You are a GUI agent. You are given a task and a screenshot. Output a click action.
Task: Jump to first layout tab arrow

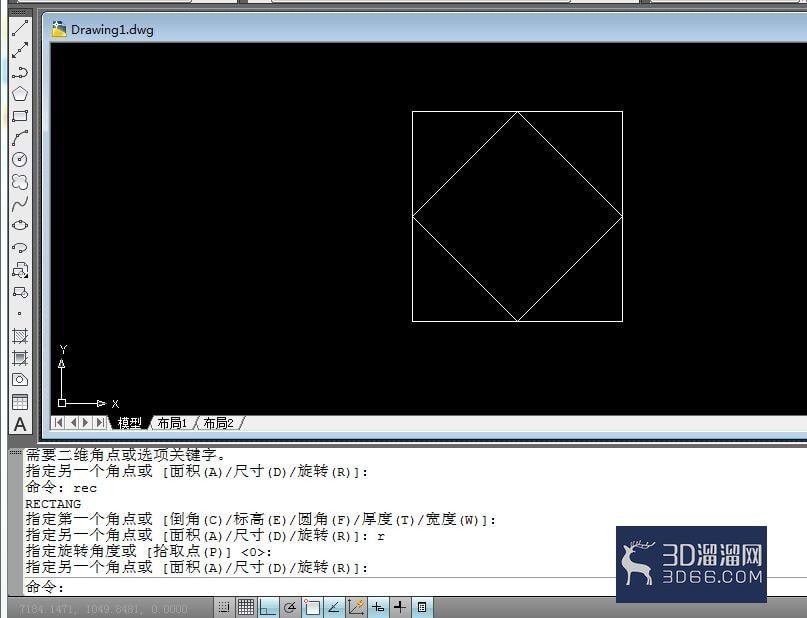click(x=58, y=422)
